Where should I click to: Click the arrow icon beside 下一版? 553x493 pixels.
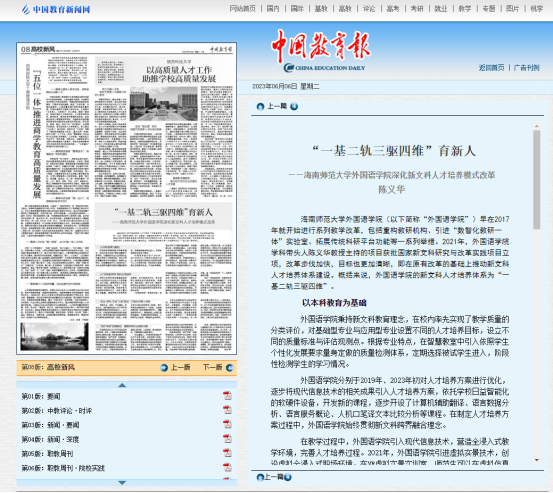point(230,368)
